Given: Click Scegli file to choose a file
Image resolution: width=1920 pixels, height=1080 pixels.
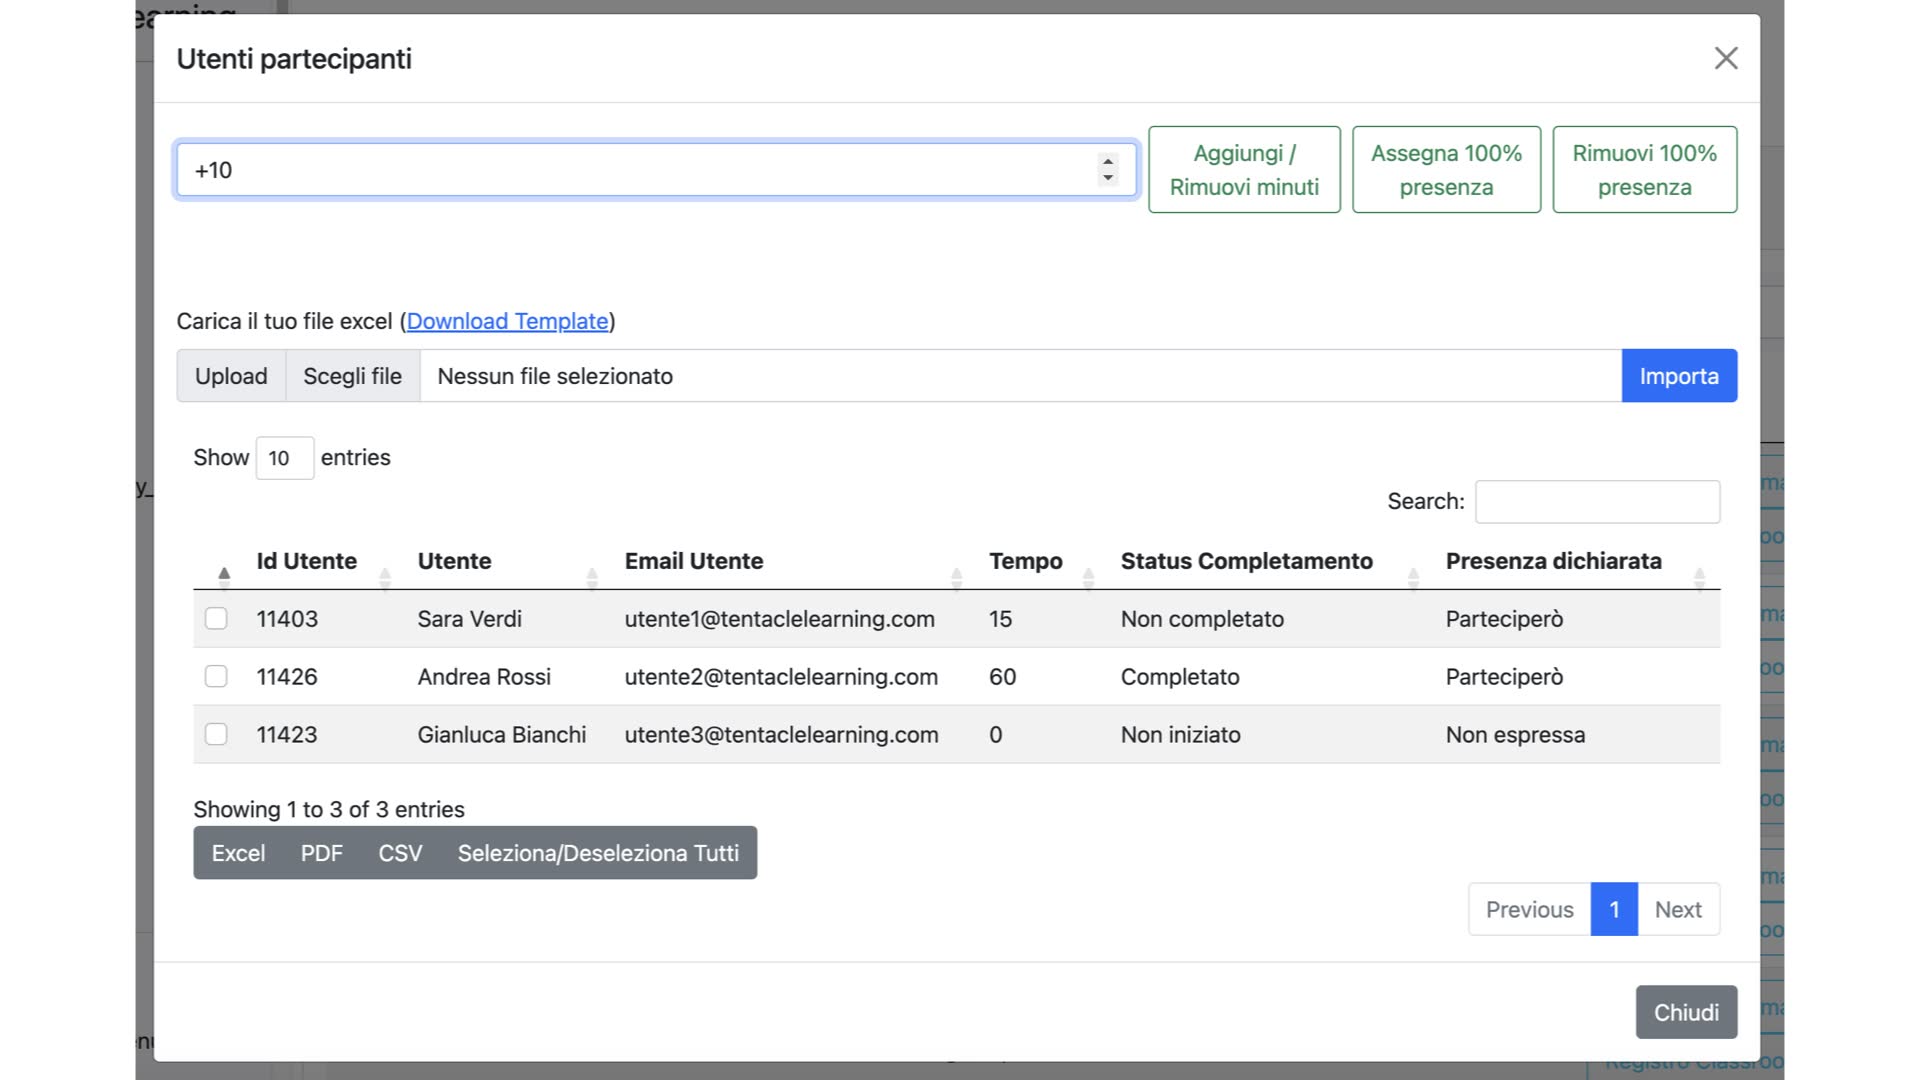Looking at the screenshot, I should pos(352,376).
